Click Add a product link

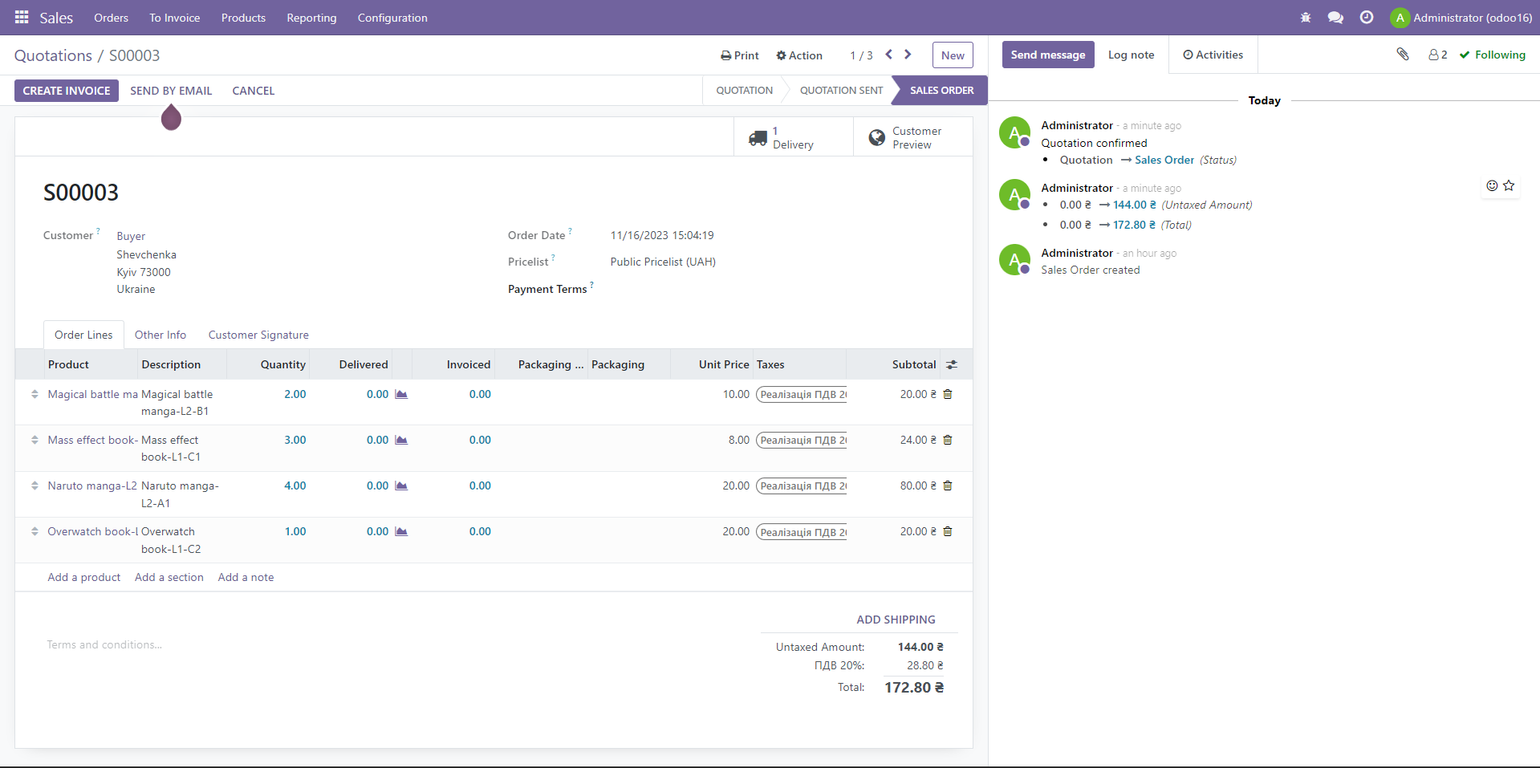pos(84,578)
